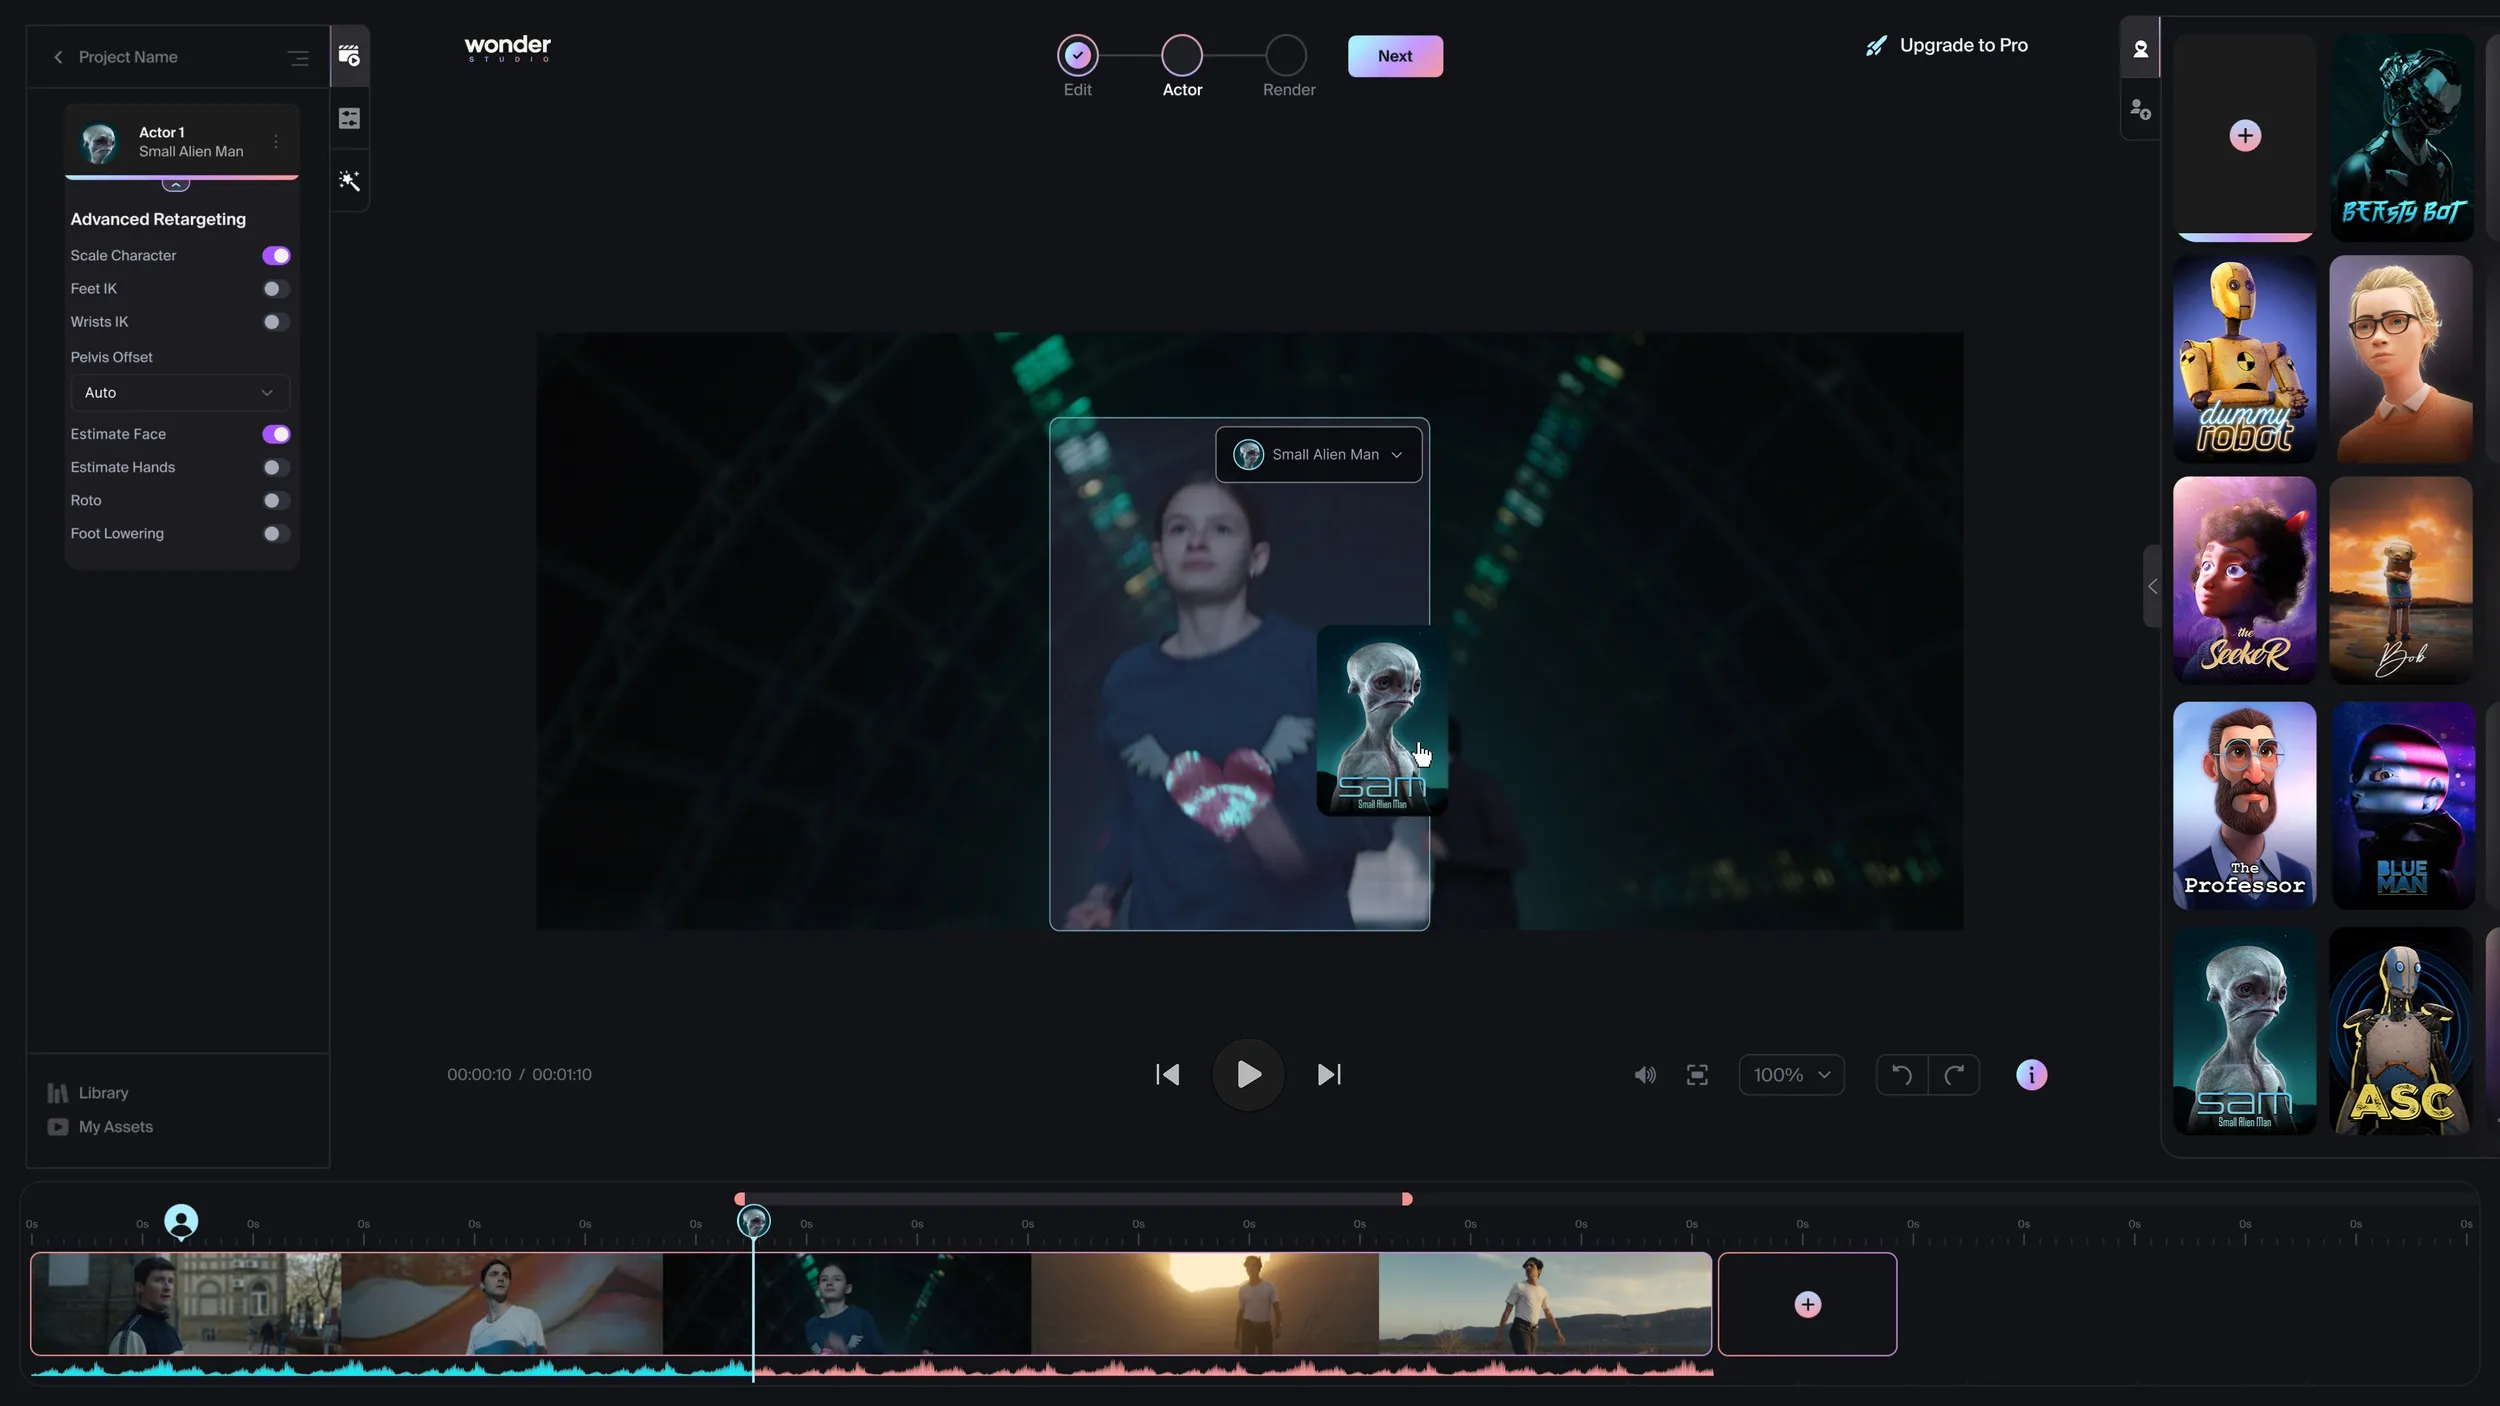Skip to the next clip
This screenshot has height=1406, width=2500.
tap(1329, 1075)
